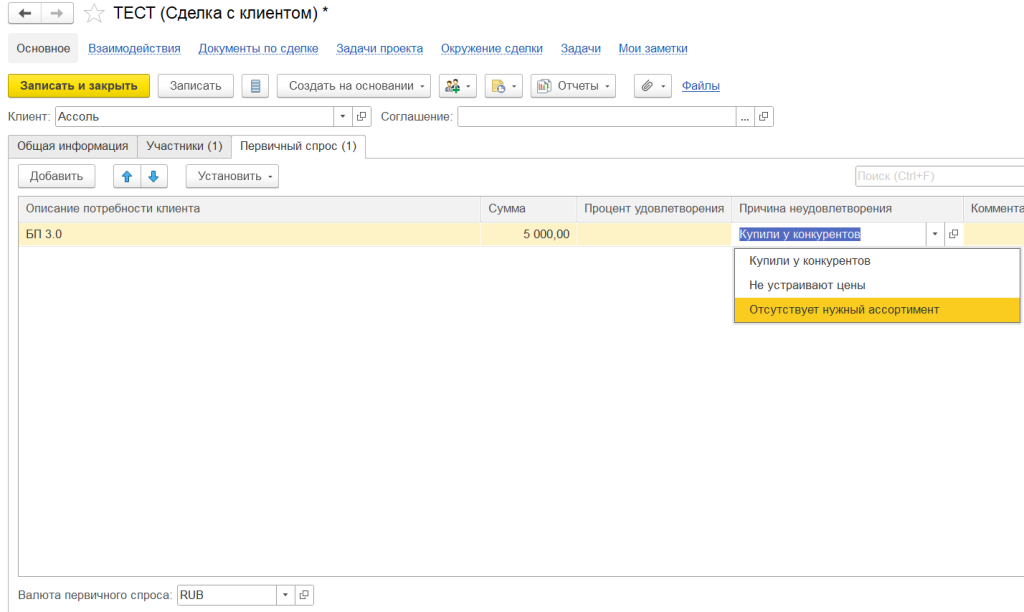The image size is (1024, 612).
Task: Open the Основное section
Action: (x=43, y=48)
